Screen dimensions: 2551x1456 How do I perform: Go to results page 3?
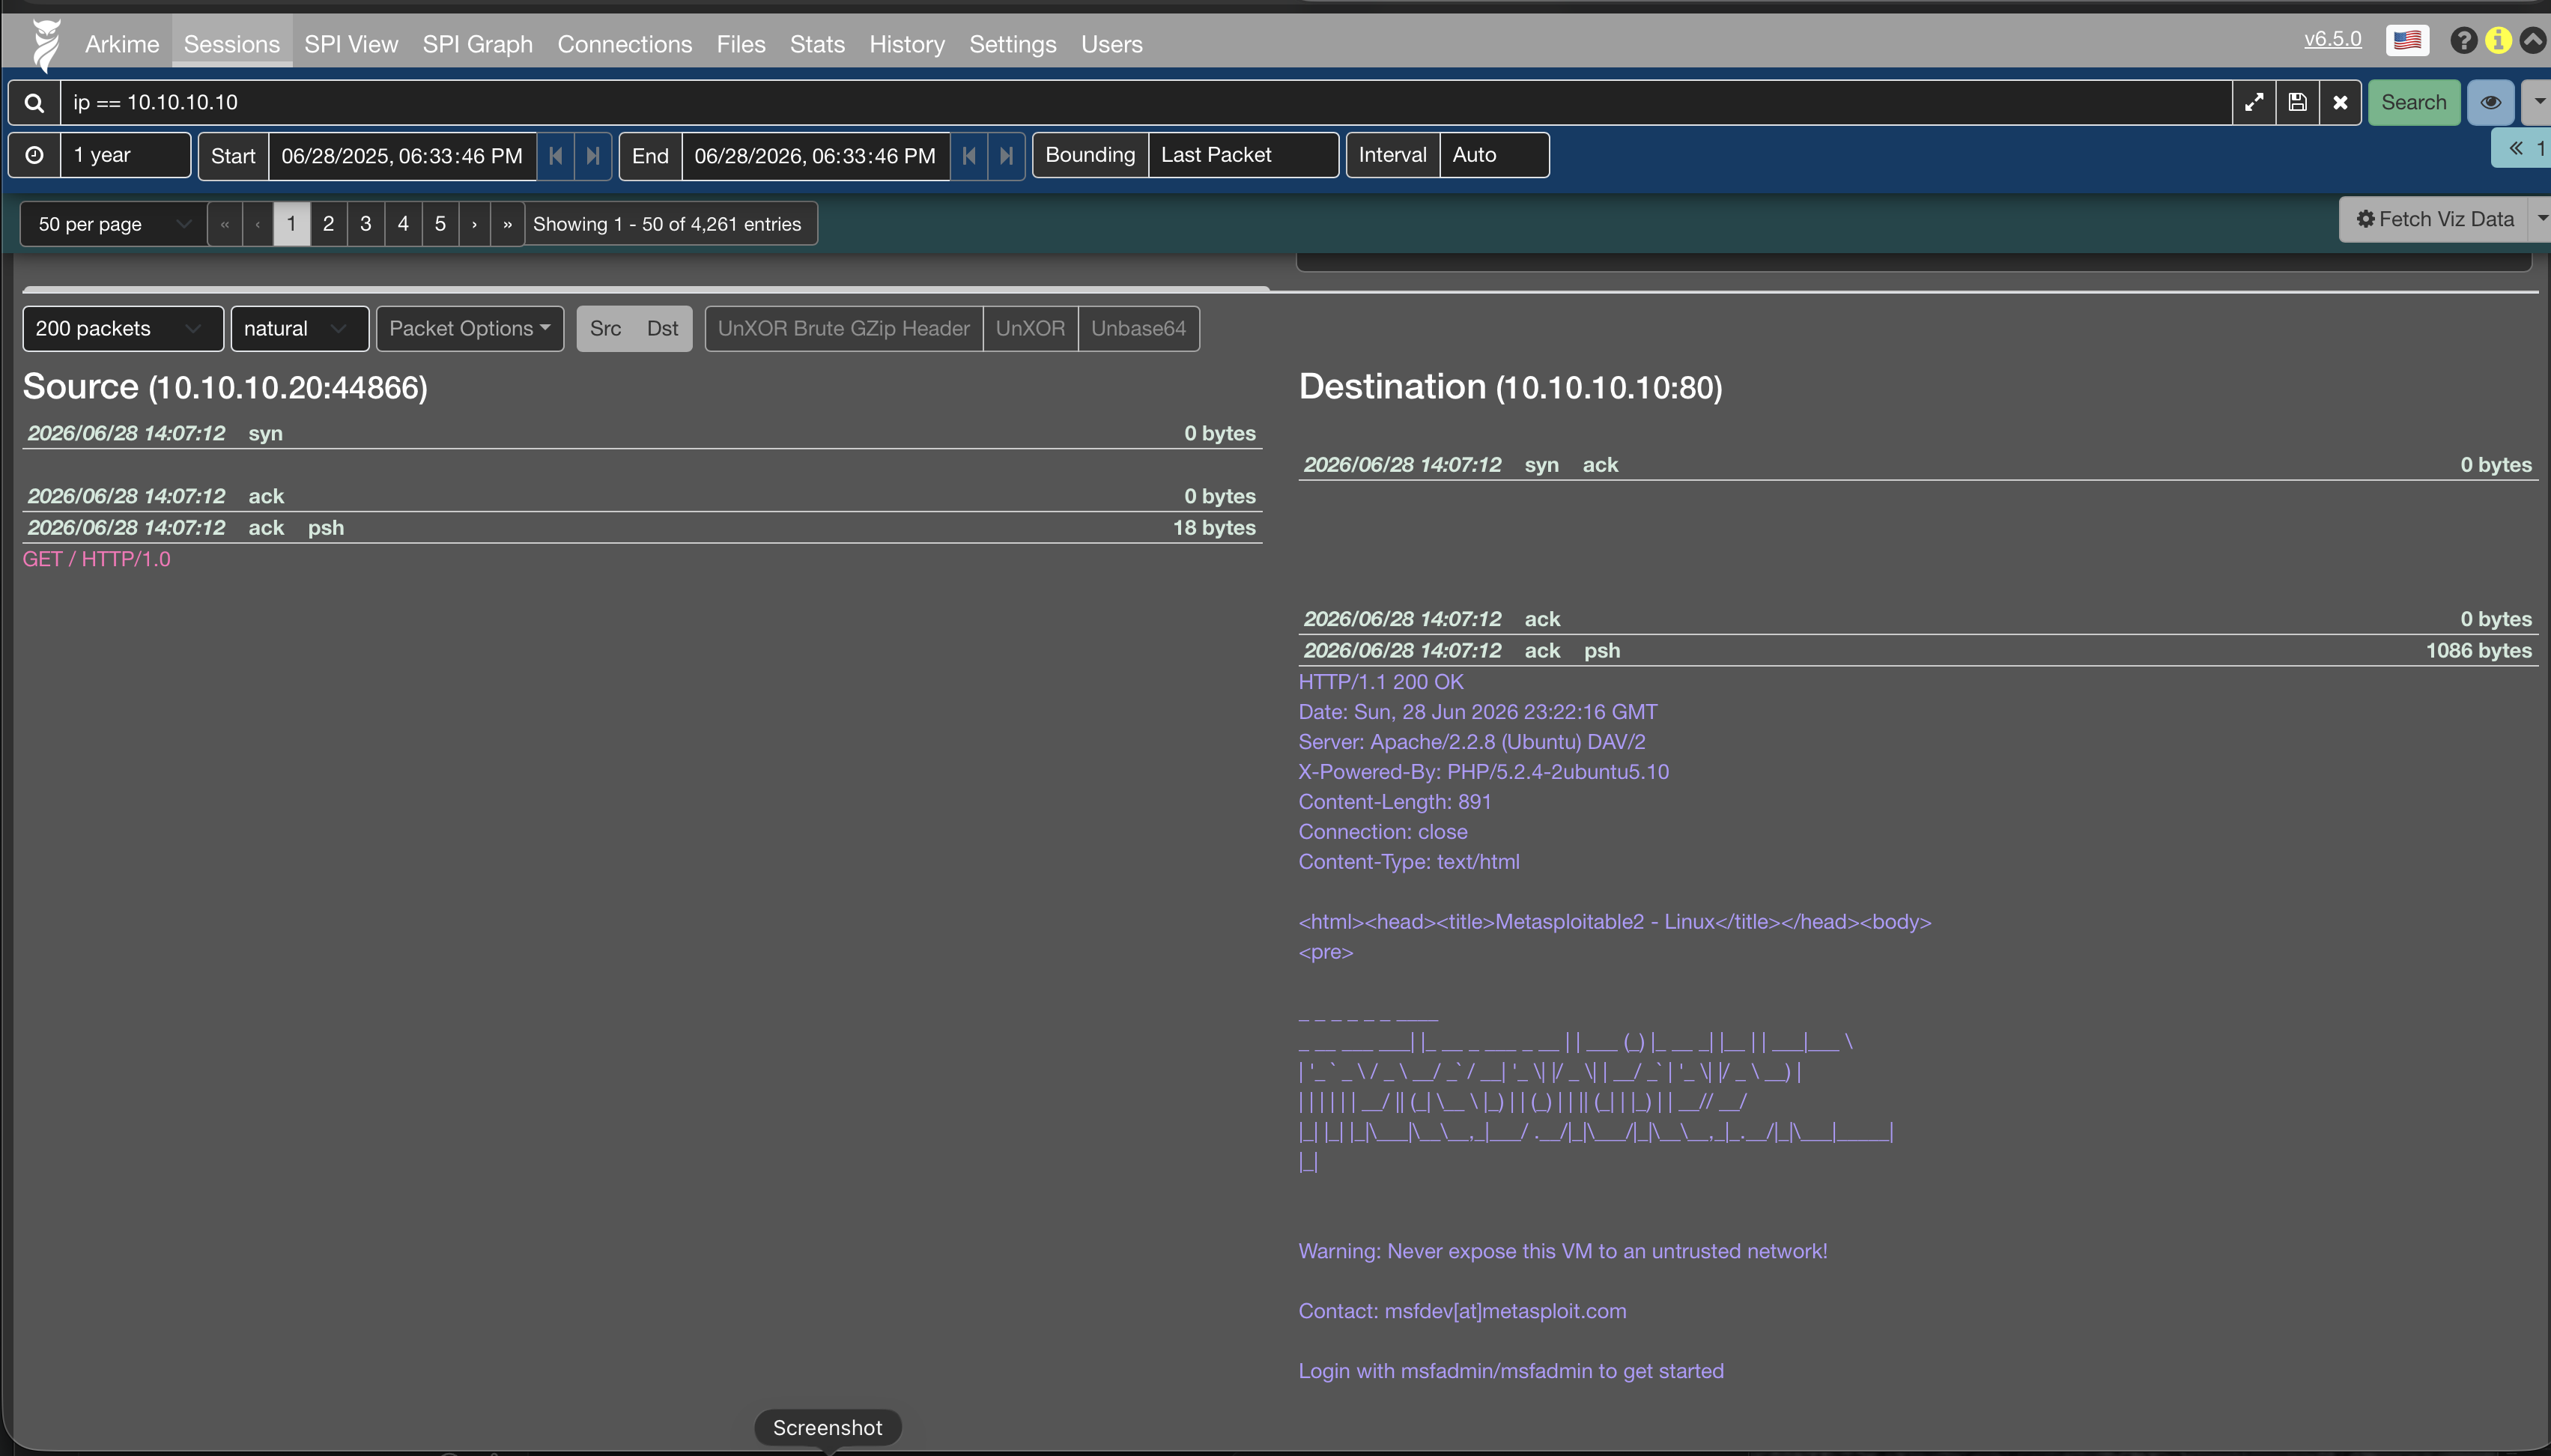click(x=366, y=224)
